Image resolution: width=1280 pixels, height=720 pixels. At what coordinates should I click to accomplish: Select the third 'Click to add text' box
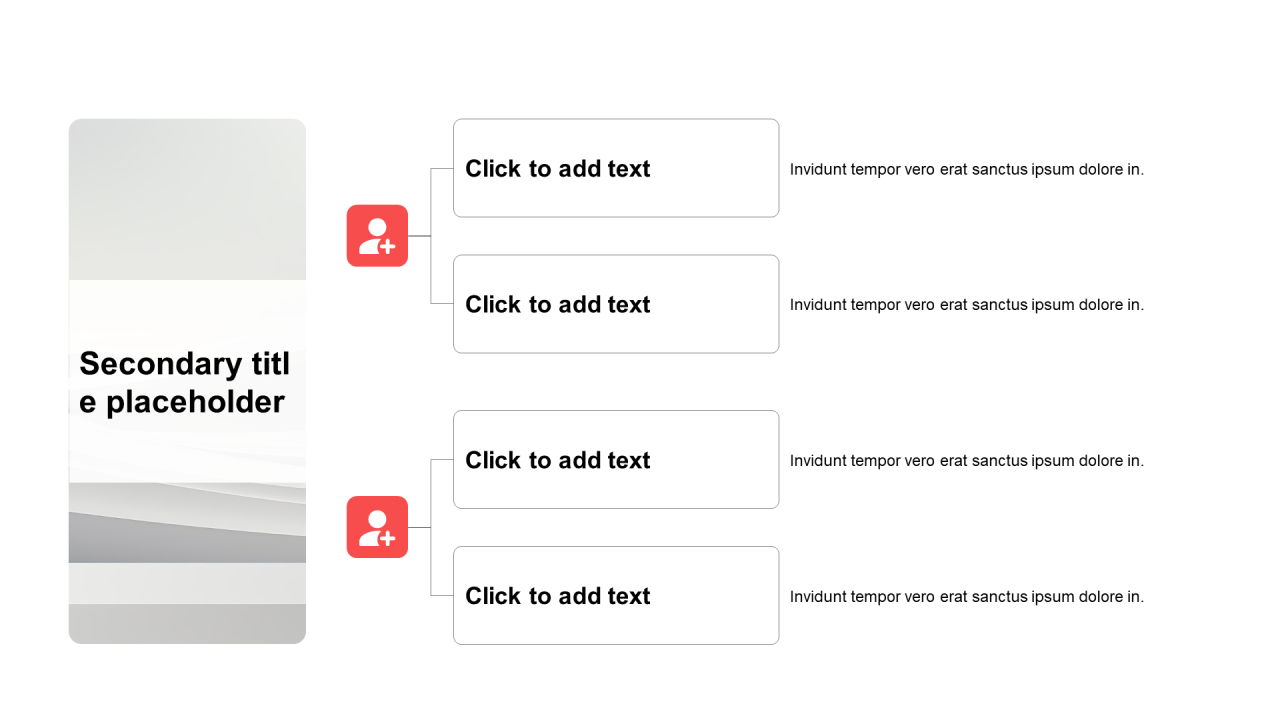[x=616, y=460]
